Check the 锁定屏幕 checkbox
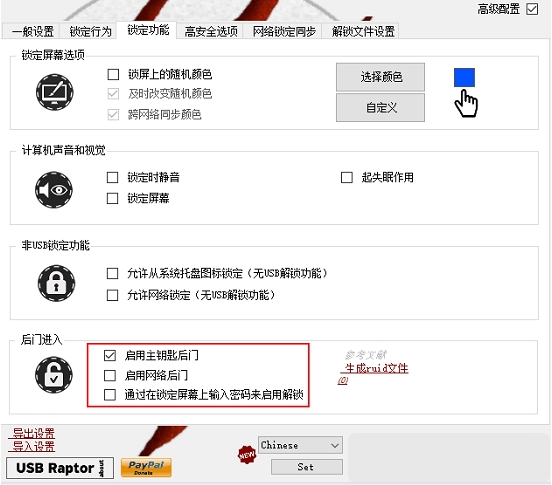The width and height of the screenshot is (552, 485). 112,198
